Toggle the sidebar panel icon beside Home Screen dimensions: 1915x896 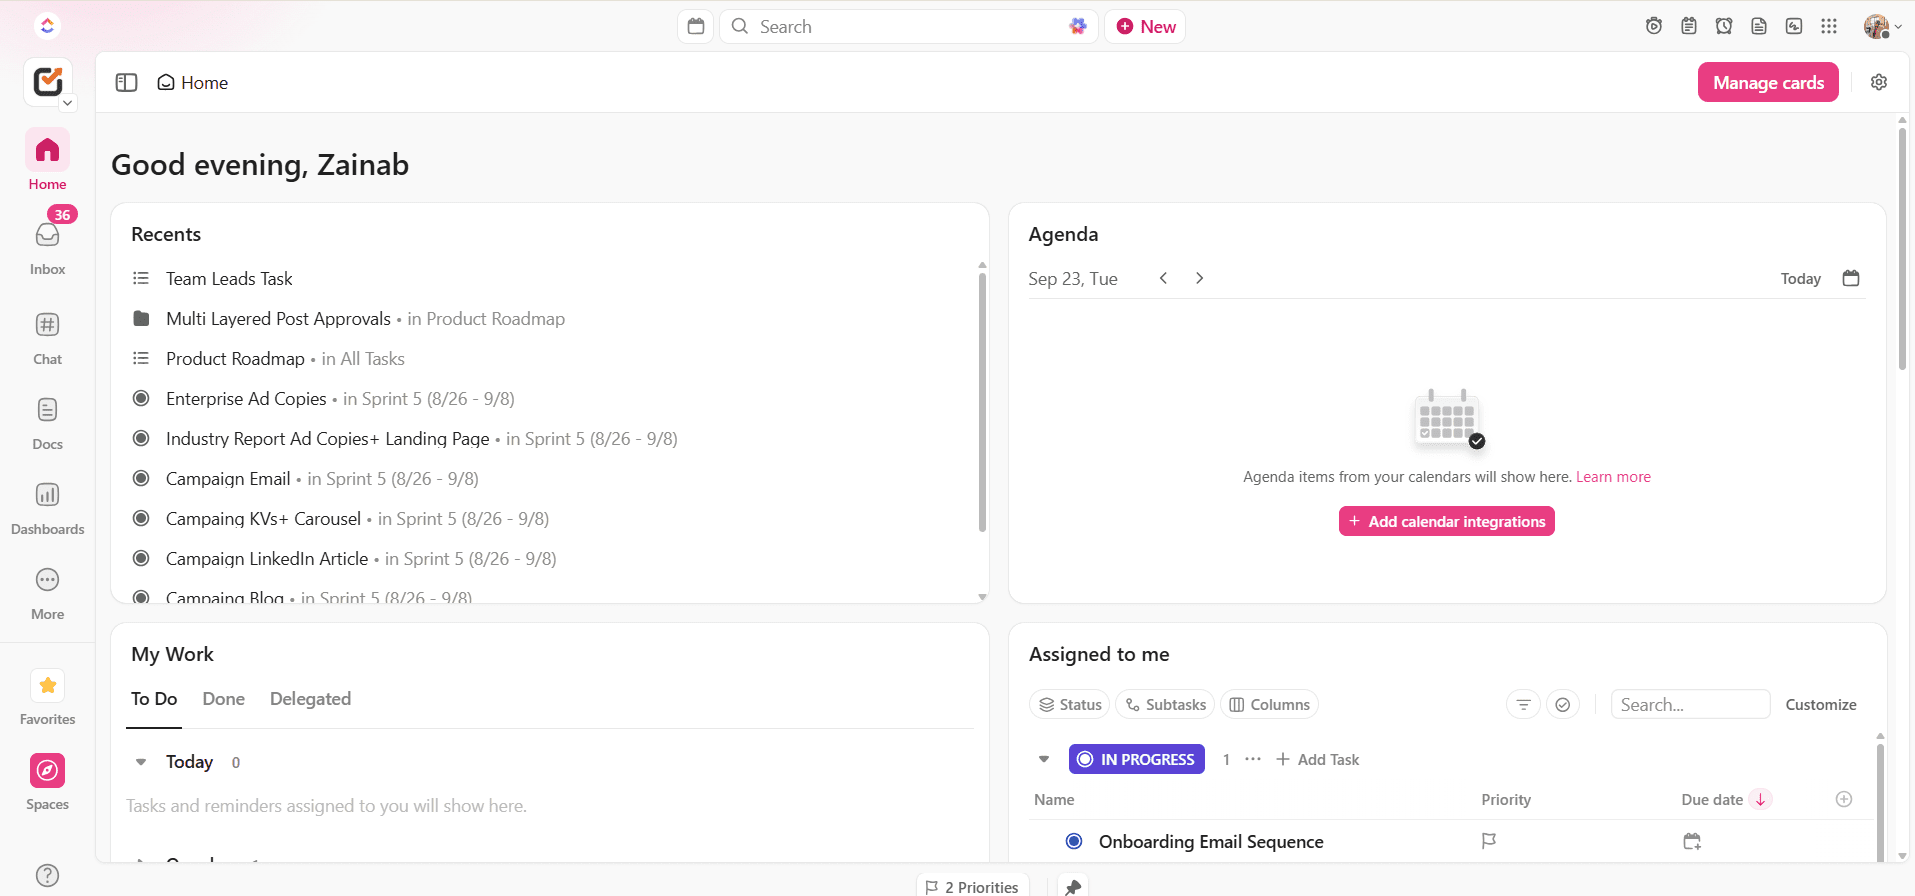tap(126, 83)
